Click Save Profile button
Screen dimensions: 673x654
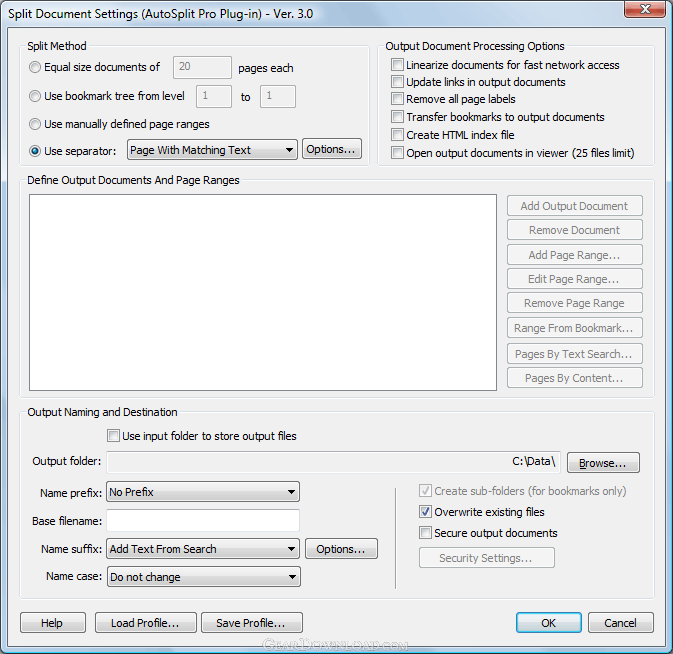click(252, 623)
